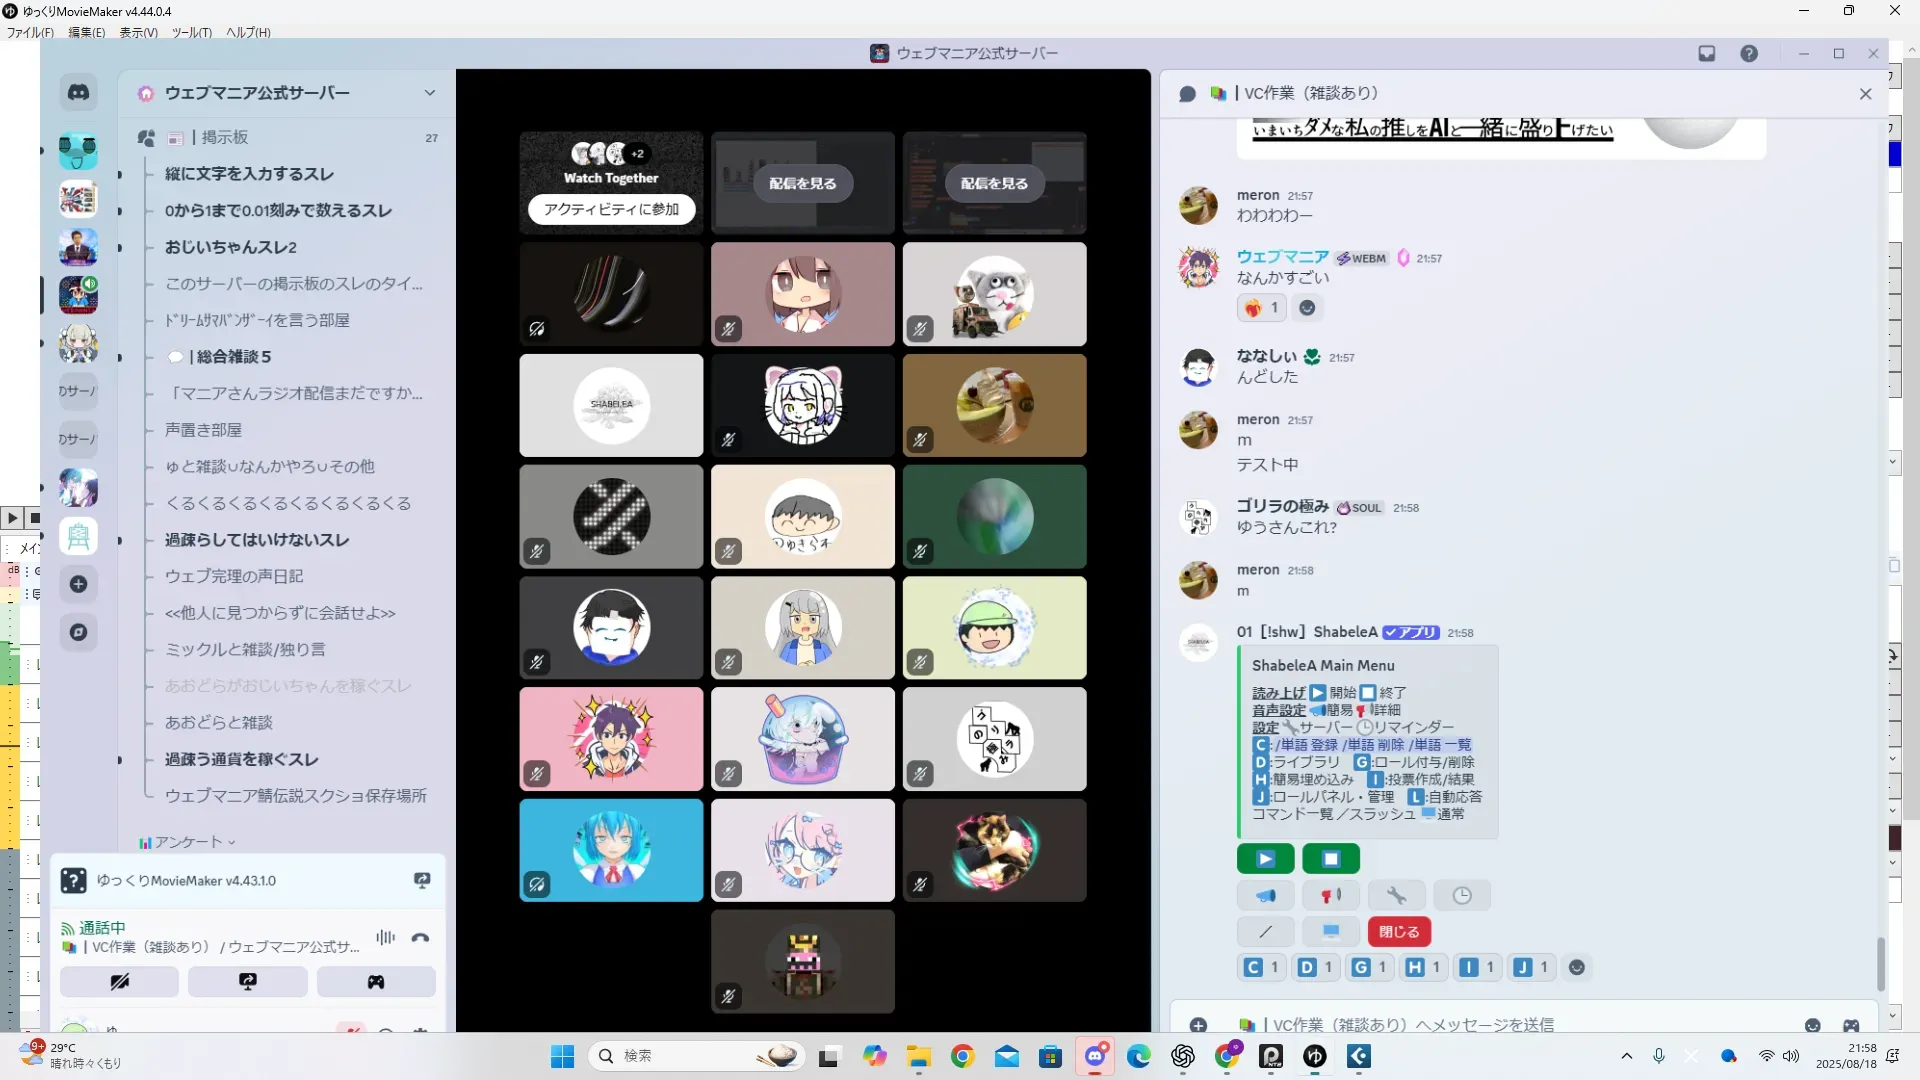This screenshot has width=1920, height=1080.
Task: Click the wrench settings button in ShabeleA menu
Action: pyautogui.click(x=1396, y=895)
